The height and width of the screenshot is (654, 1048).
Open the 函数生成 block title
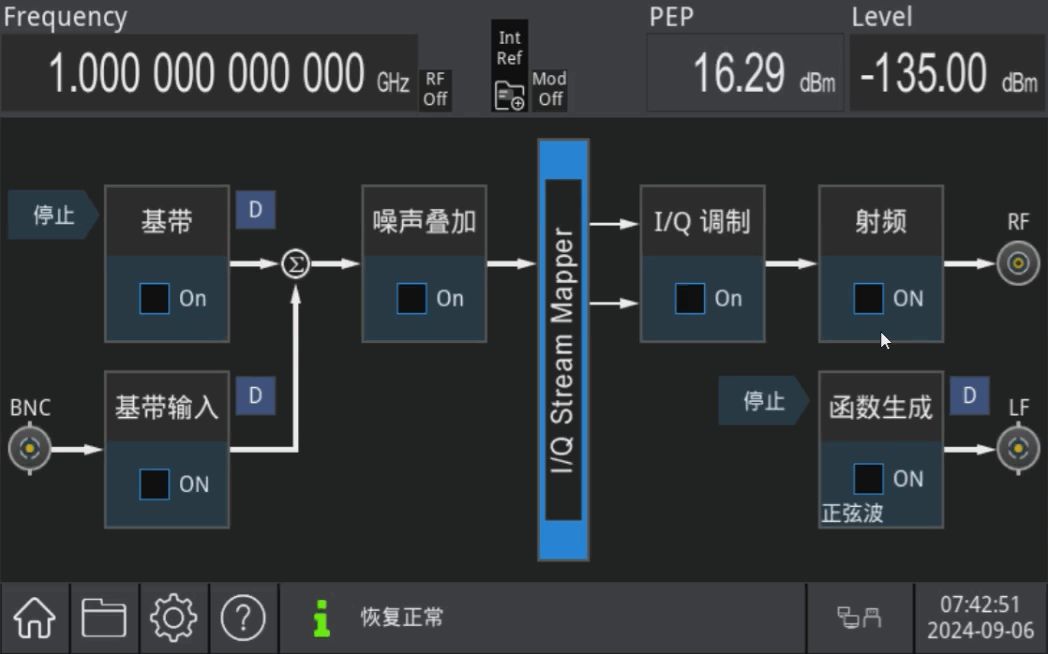(880, 407)
